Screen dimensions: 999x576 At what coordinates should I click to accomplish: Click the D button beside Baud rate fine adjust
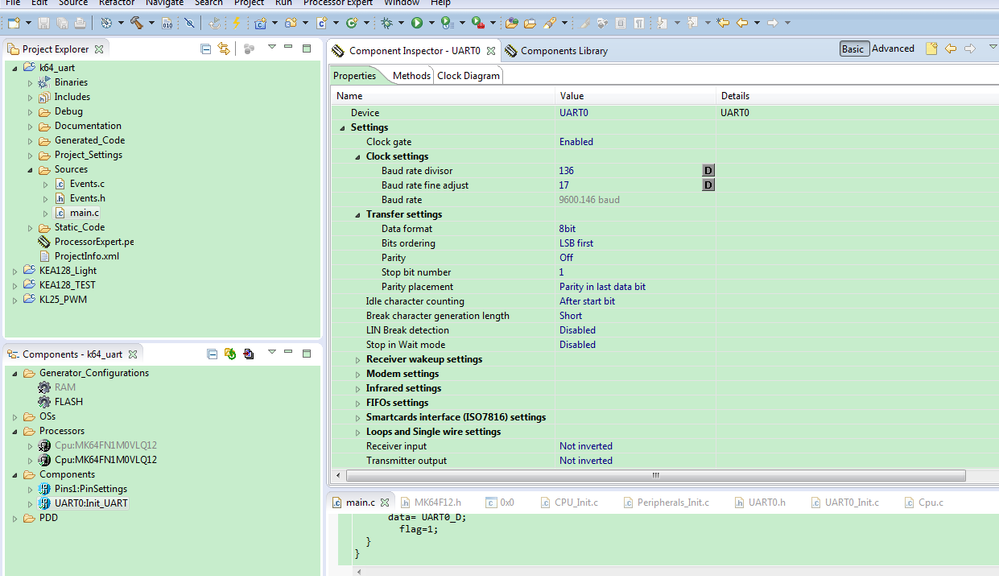pyautogui.click(x=708, y=185)
